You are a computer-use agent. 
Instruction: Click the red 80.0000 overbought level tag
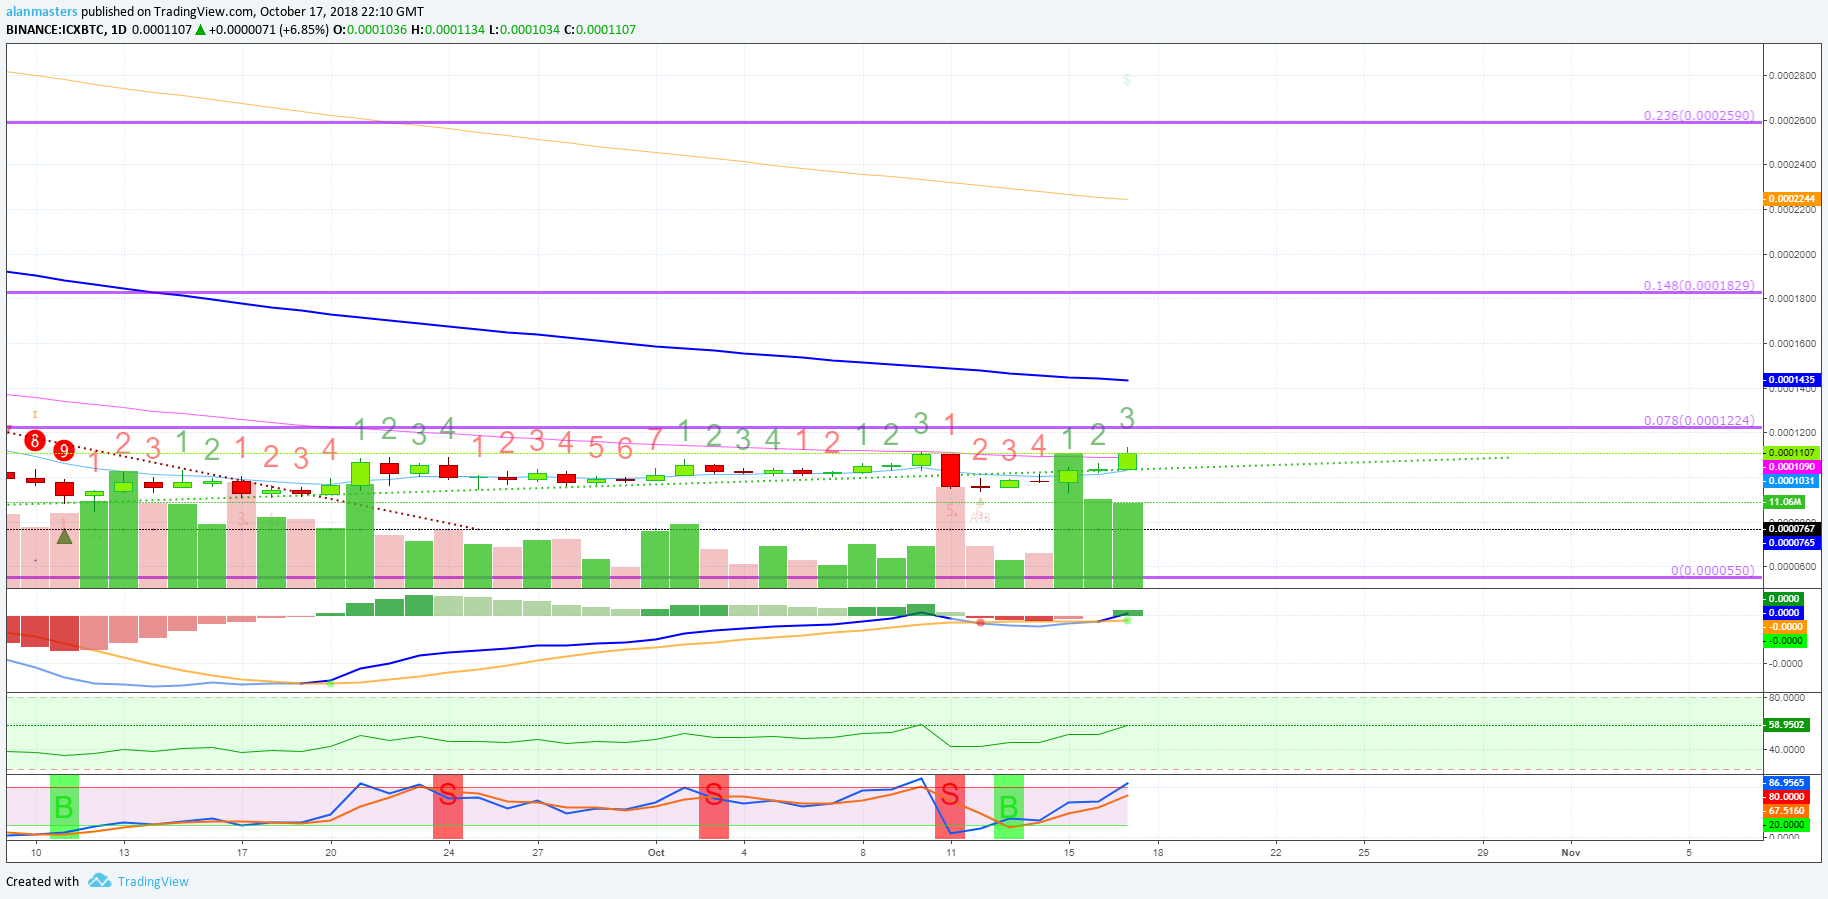coord(1786,797)
